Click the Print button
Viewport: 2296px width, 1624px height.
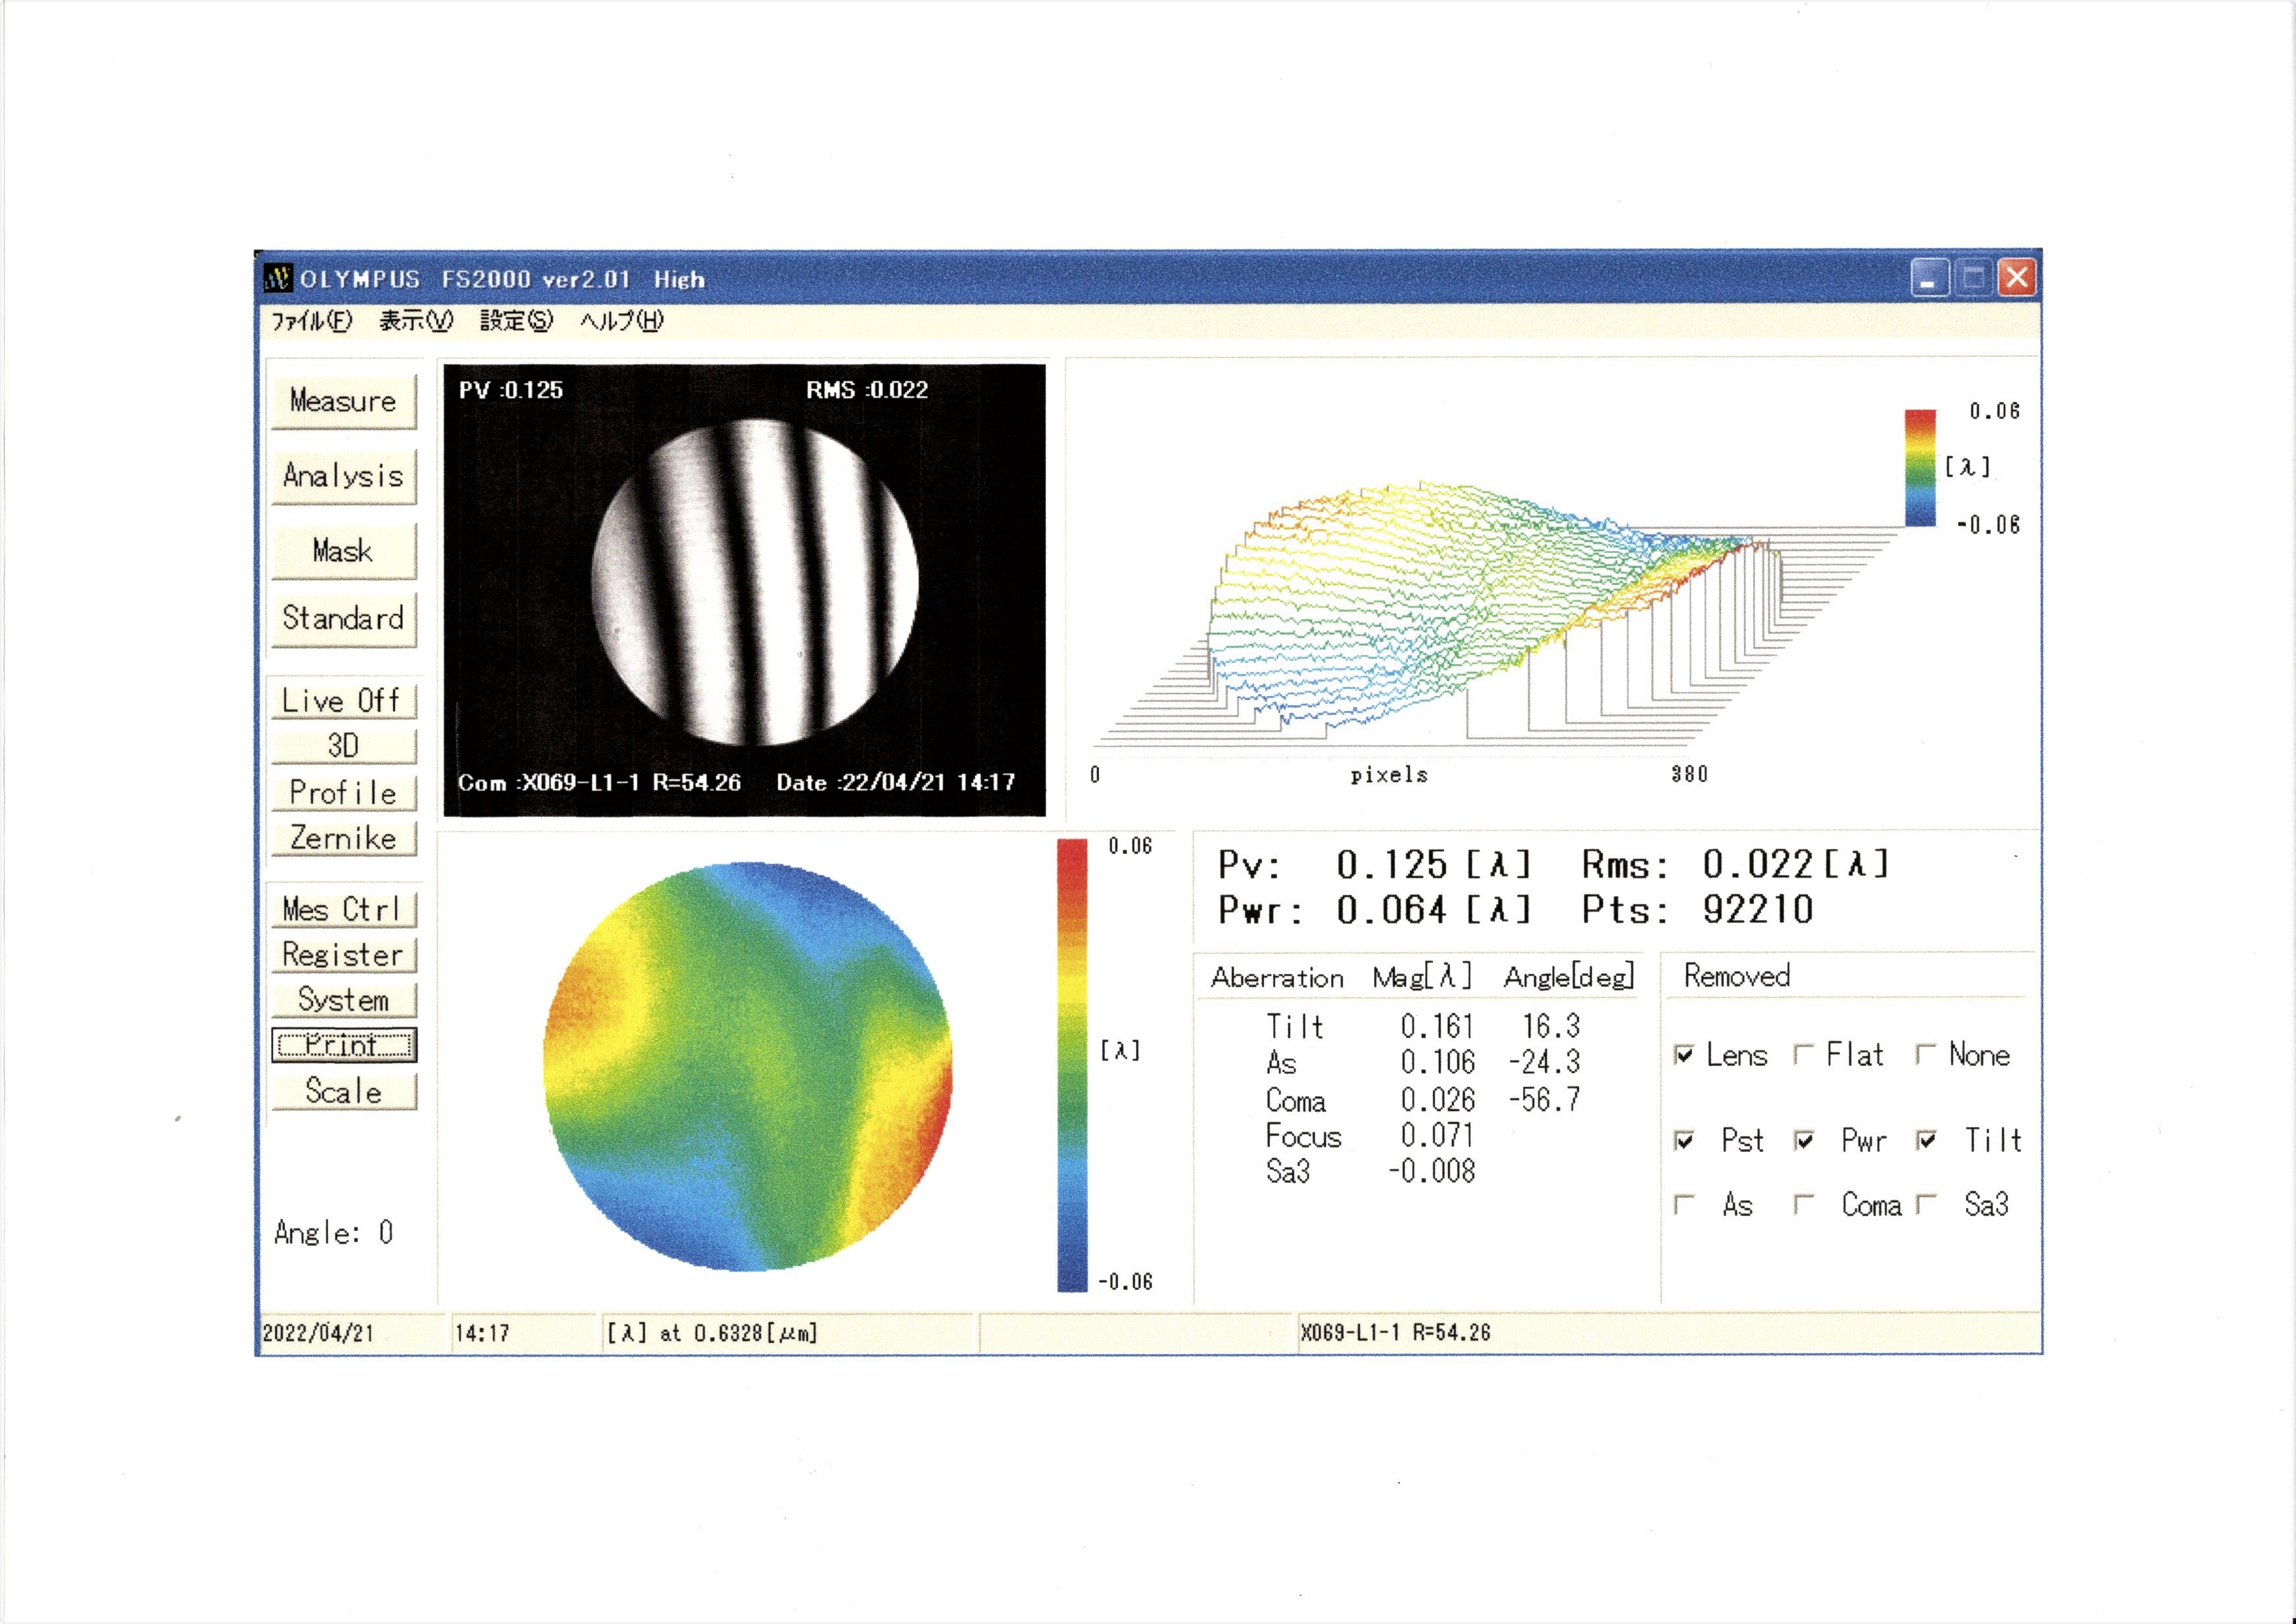tap(343, 1045)
